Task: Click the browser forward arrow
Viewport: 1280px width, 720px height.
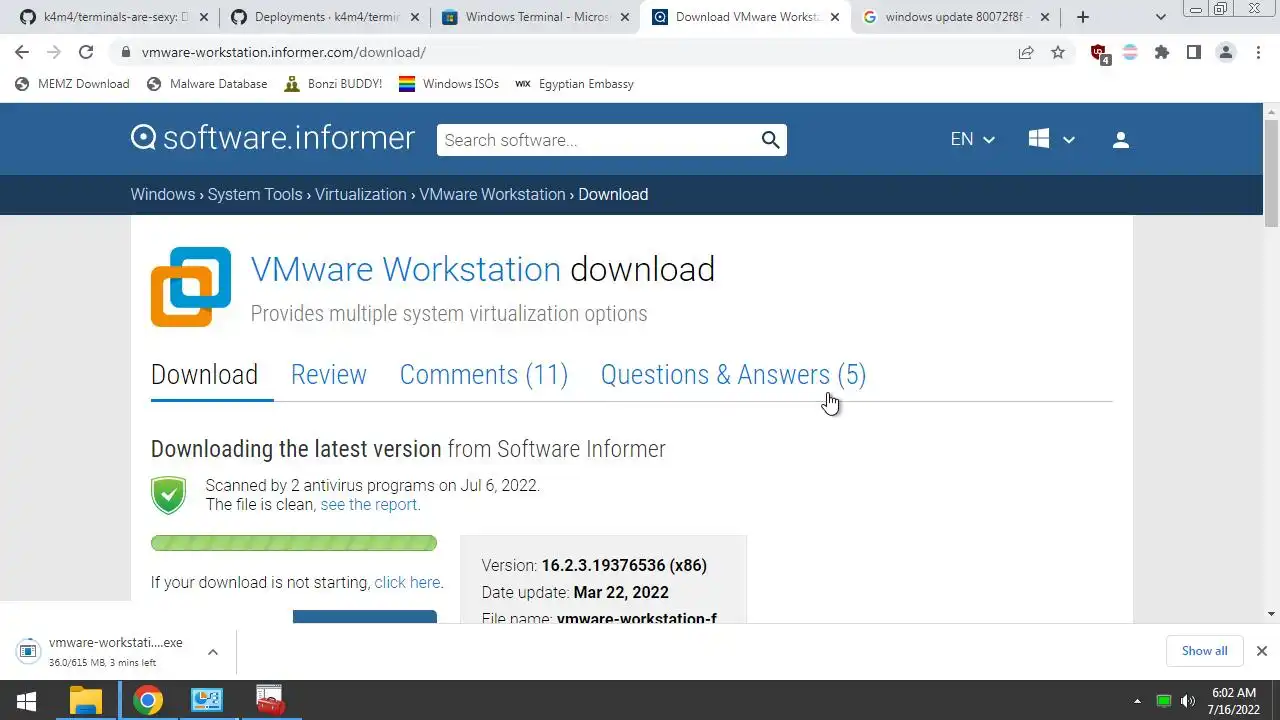Action: 54,53
